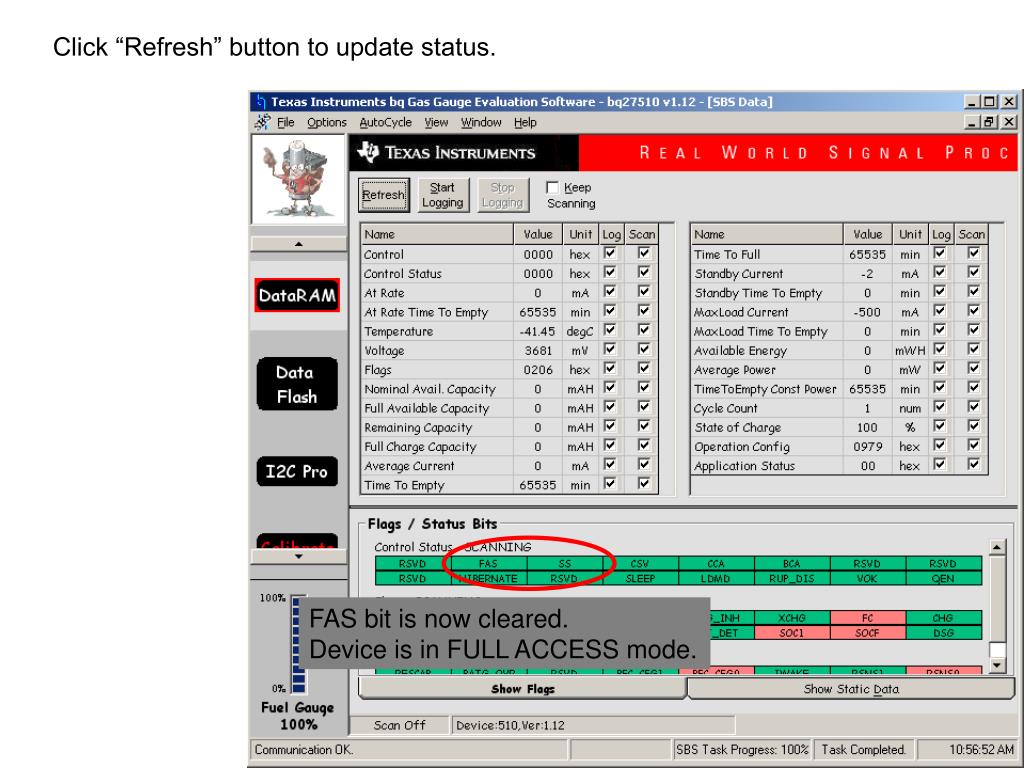Click the SLEEP status bit

click(640, 579)
